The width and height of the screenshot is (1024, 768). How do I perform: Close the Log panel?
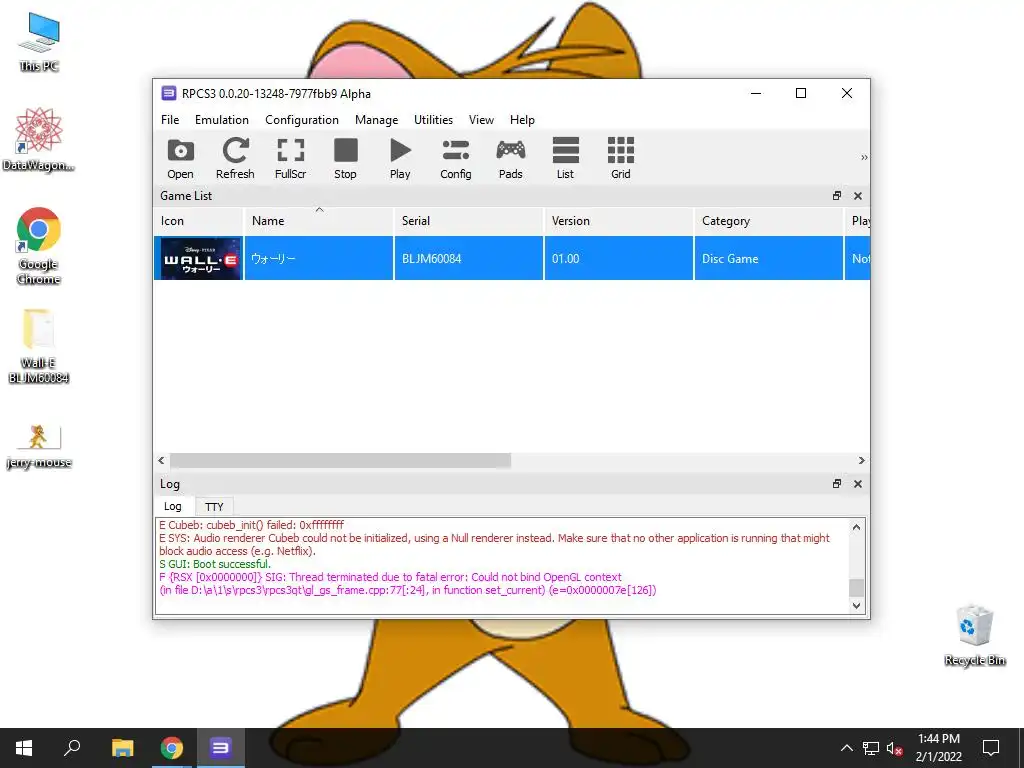tap(858, 484)
